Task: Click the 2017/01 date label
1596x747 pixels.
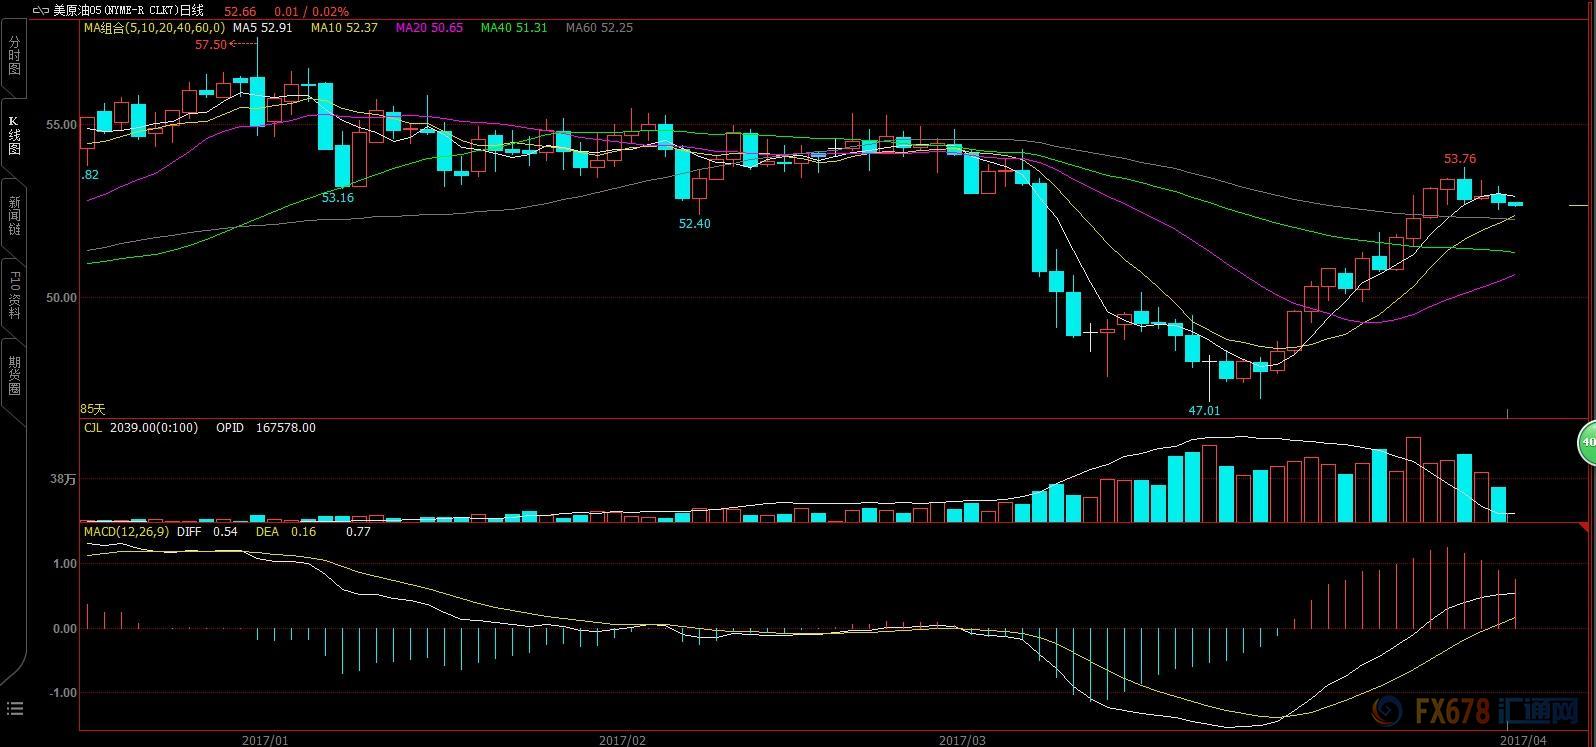Action: coord(265,740)
